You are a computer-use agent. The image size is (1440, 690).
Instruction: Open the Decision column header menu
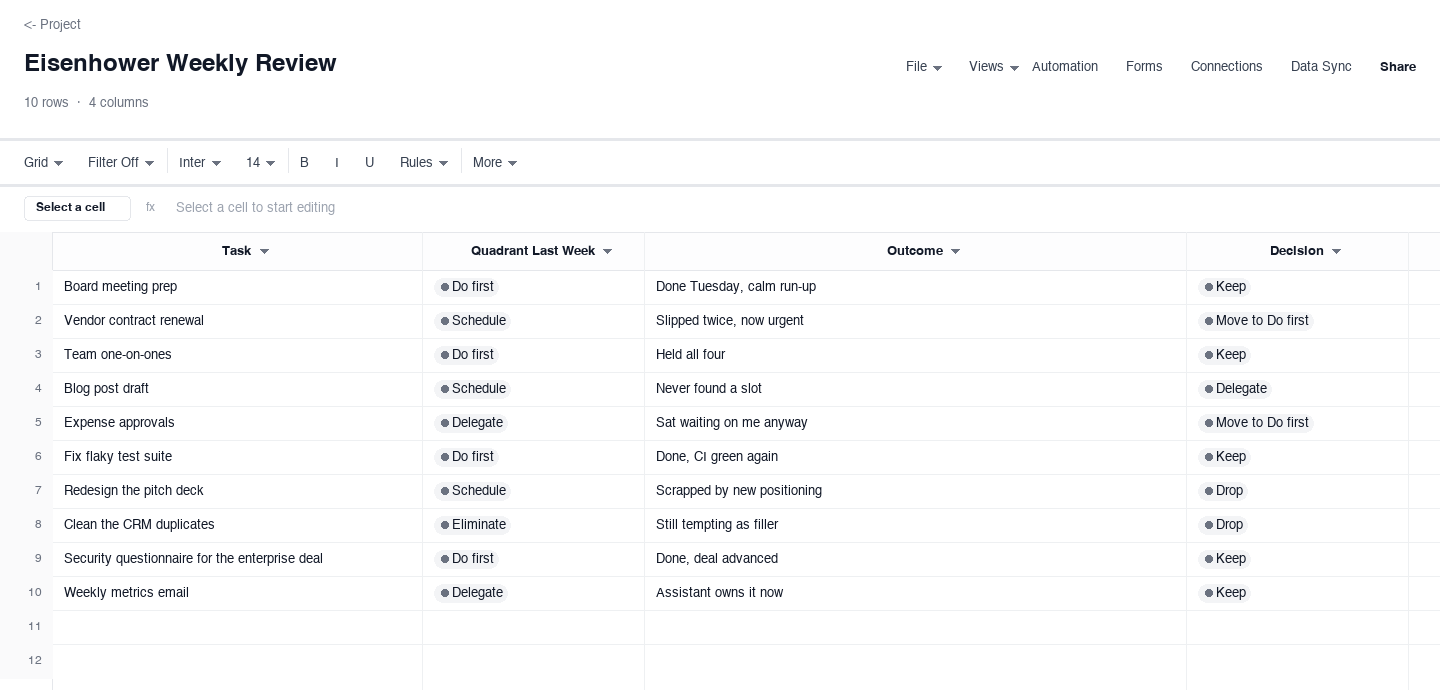coord(1336,252)
